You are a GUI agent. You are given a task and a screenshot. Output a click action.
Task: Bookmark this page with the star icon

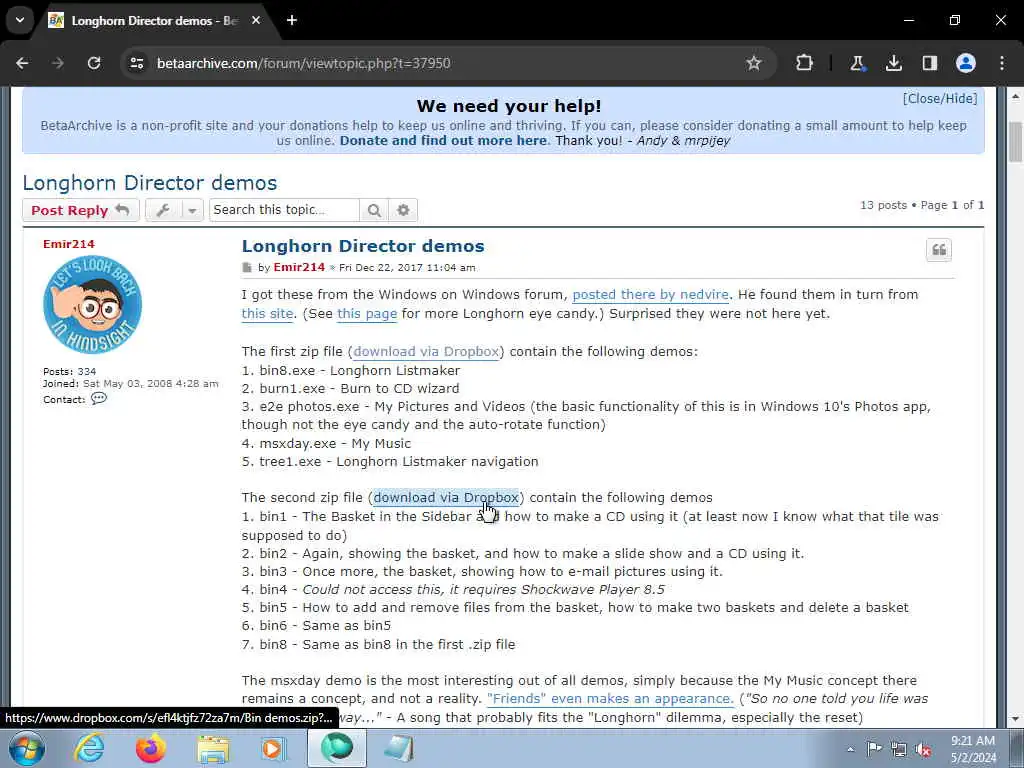click(754, 63)
